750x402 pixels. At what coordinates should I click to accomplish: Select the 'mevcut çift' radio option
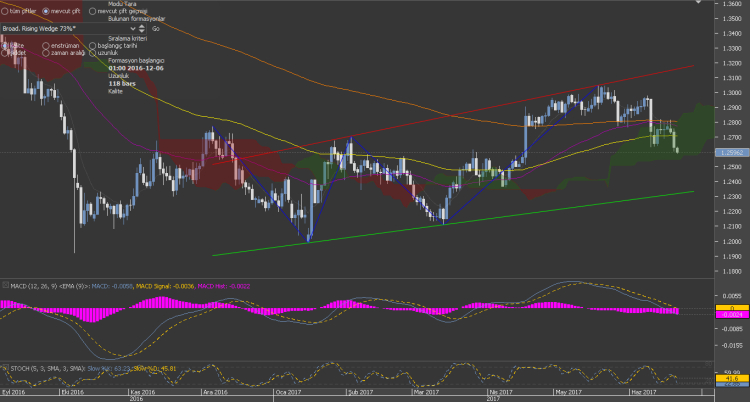[46, 11]
